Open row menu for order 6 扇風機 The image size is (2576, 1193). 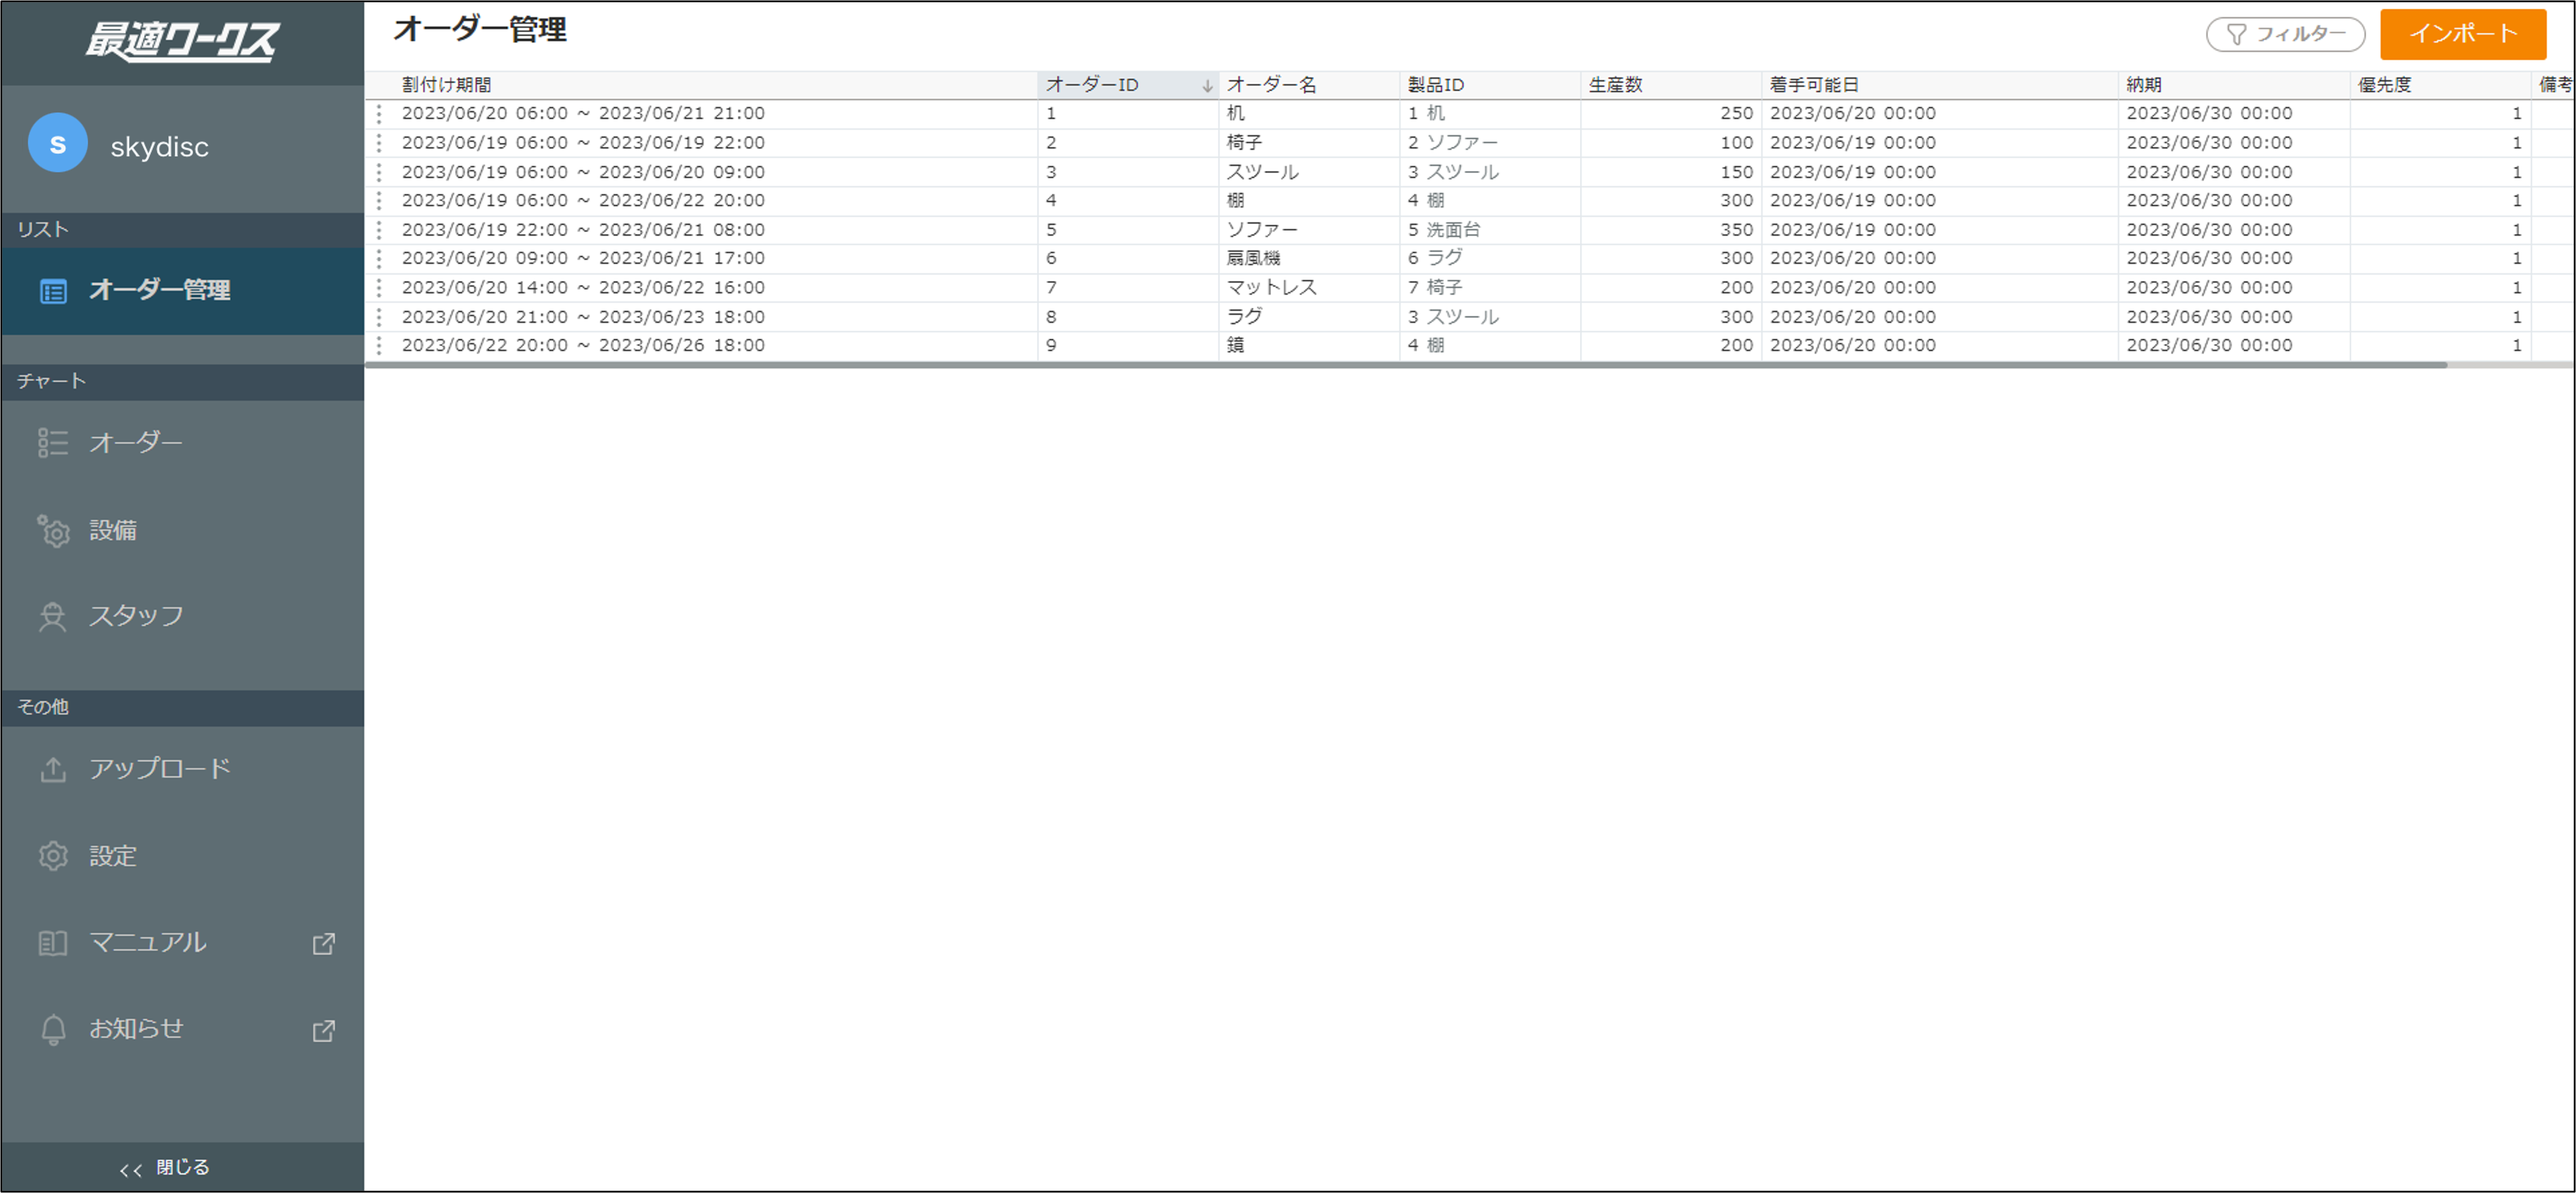(379, 258)
